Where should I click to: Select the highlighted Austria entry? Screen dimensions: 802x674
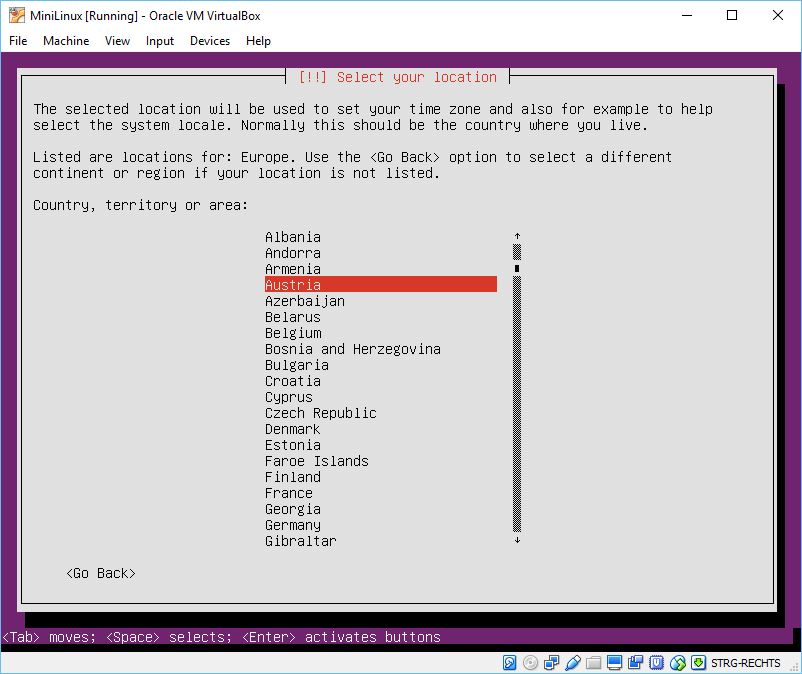point(380,285)
